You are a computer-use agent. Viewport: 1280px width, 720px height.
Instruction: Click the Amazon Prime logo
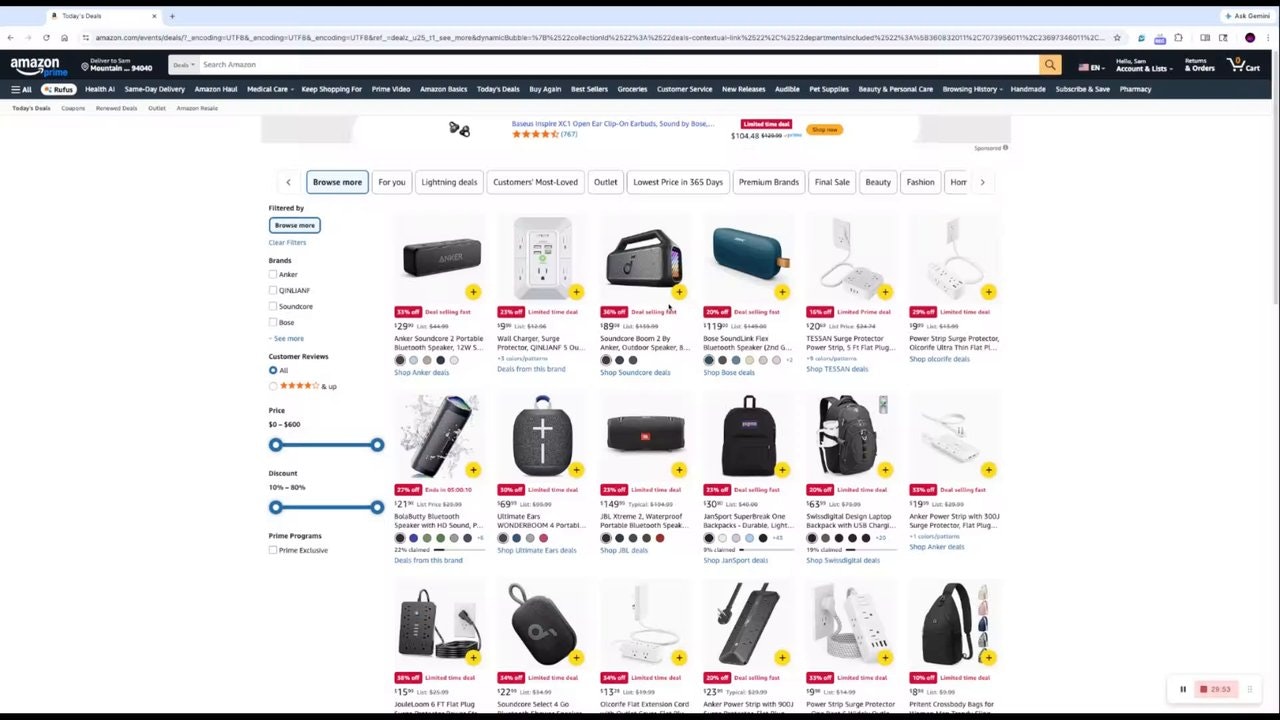click(x=38, y=65)
